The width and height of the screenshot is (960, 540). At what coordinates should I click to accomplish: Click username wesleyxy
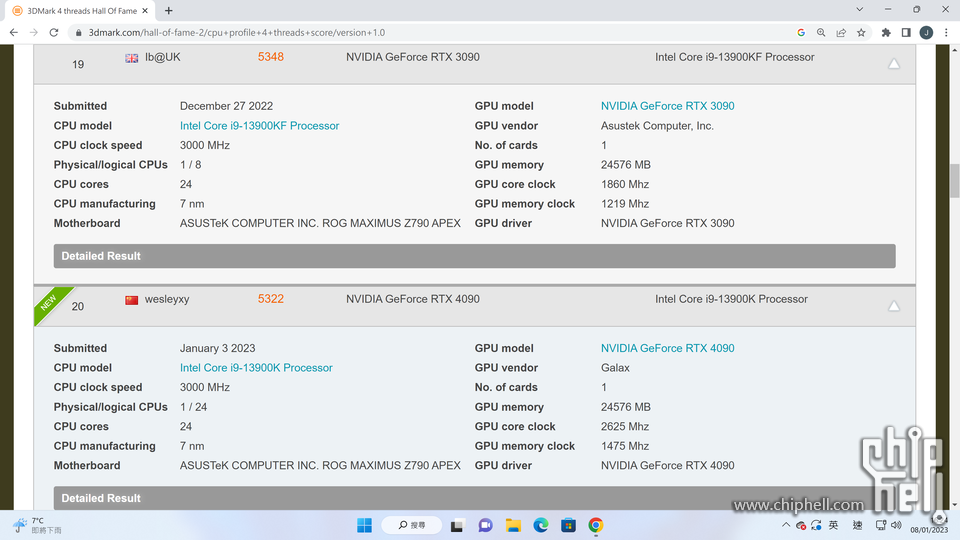click(167, 299)
